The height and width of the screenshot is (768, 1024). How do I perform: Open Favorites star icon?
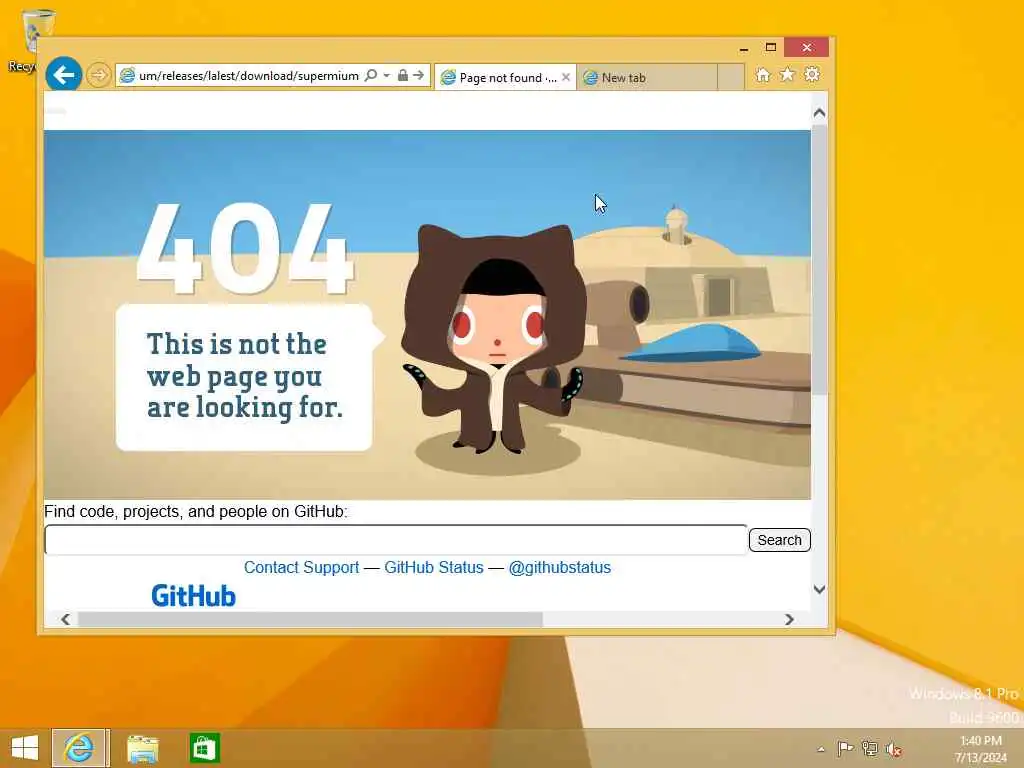coord(787,74)
